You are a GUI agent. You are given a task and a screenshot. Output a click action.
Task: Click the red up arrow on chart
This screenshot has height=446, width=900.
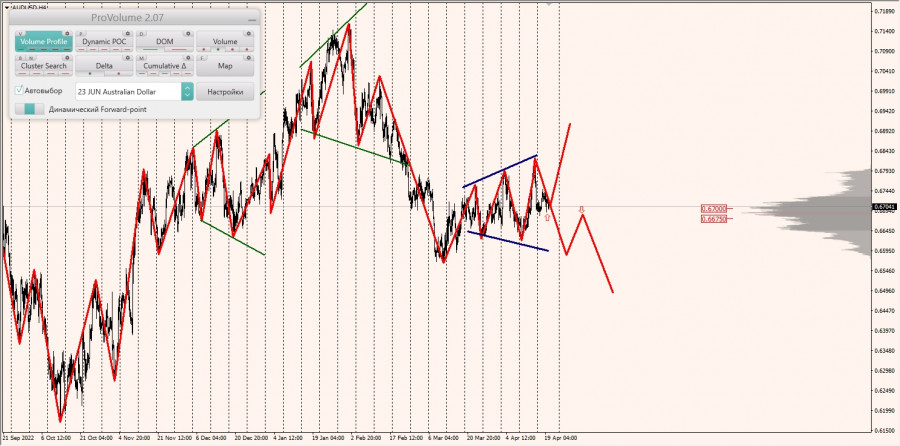pos(547,218)
